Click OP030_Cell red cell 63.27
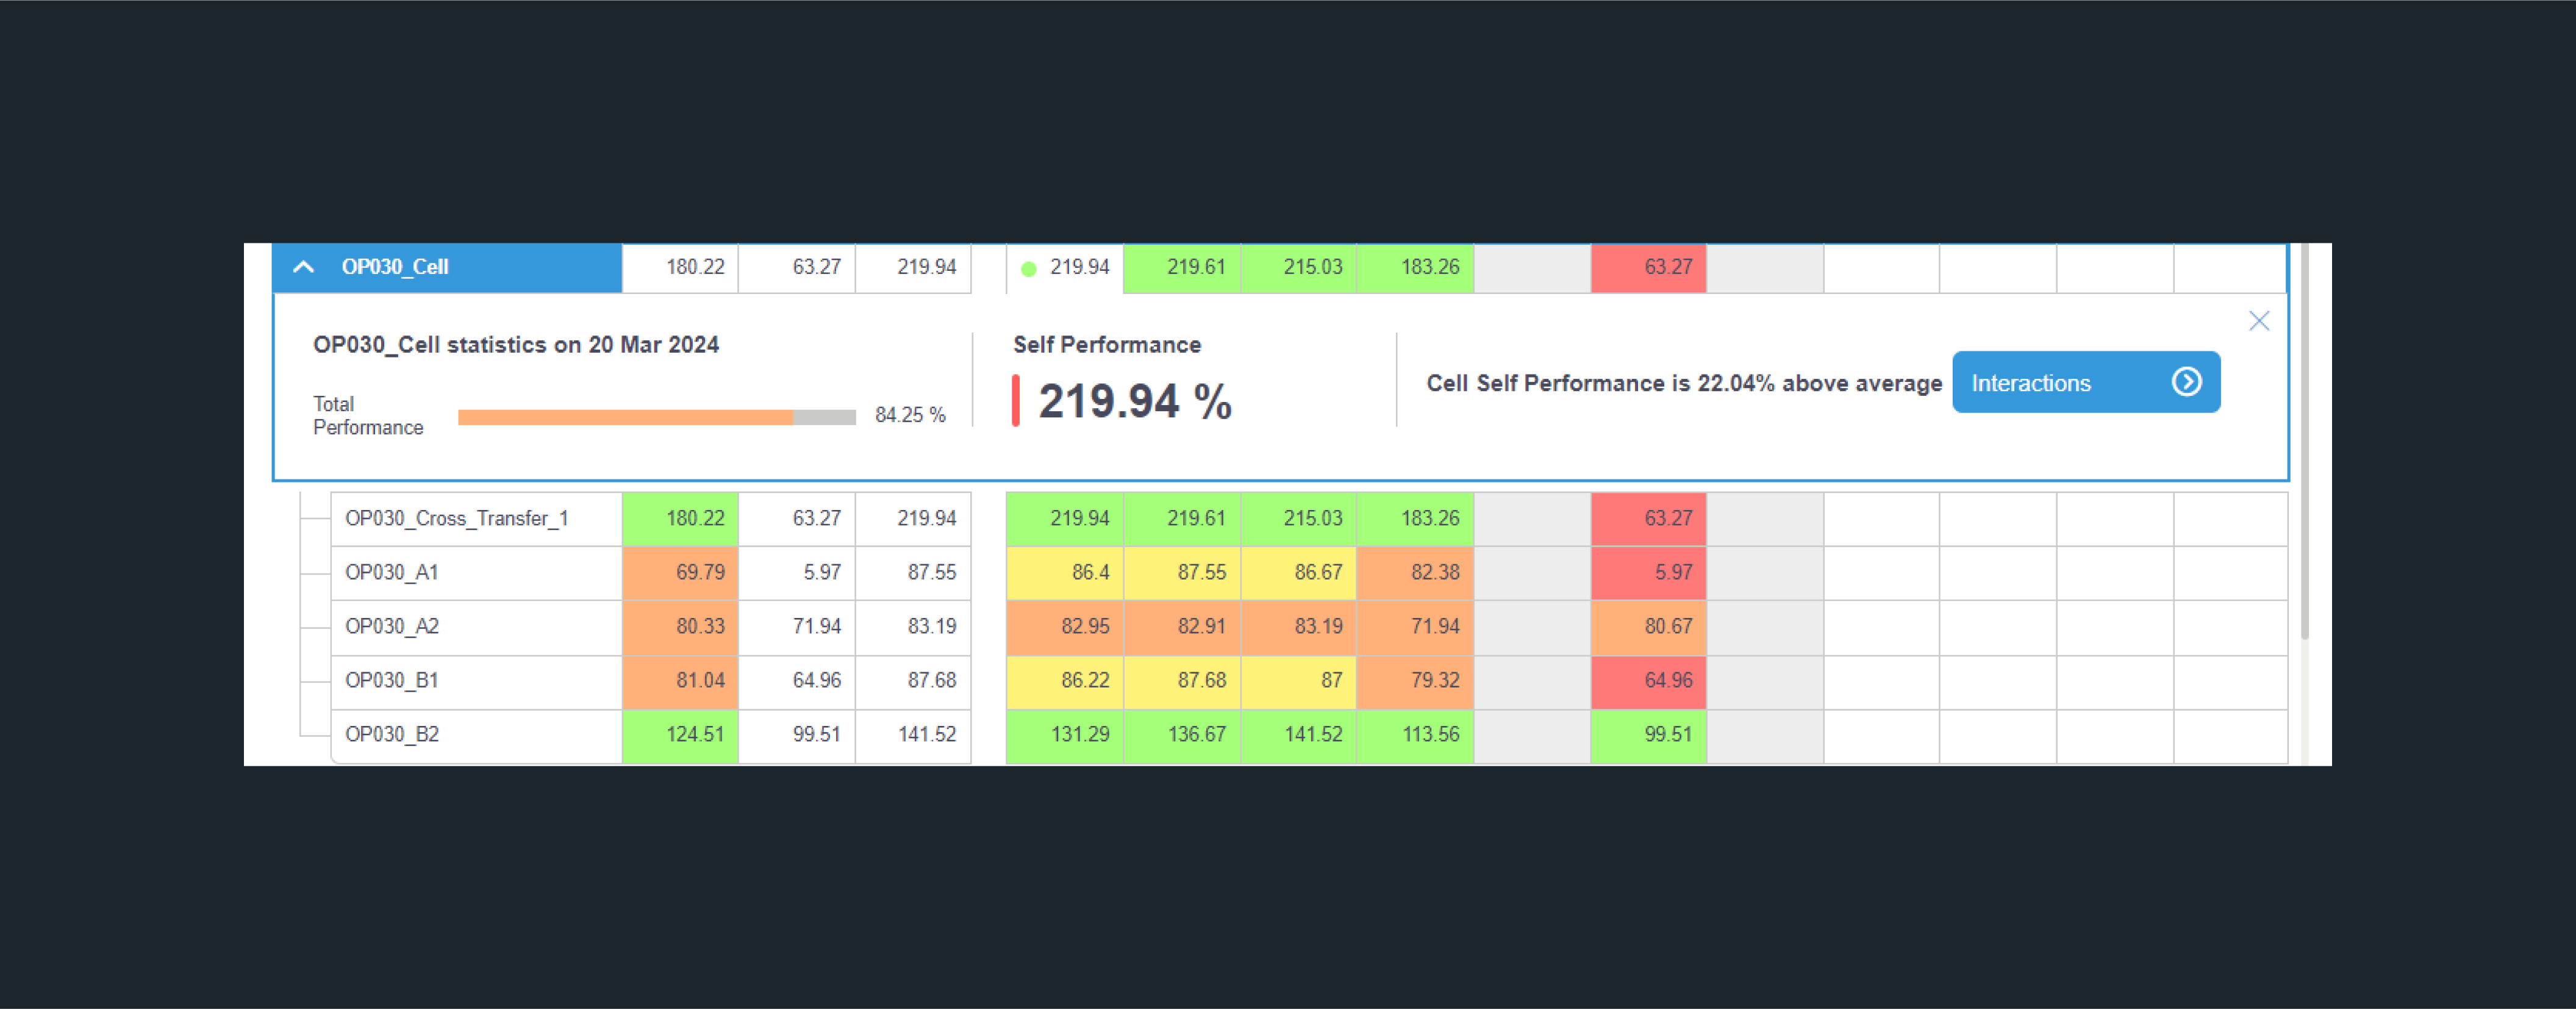The image size is (2576, 1009). pyautogui.click(x=1649, y=268)
